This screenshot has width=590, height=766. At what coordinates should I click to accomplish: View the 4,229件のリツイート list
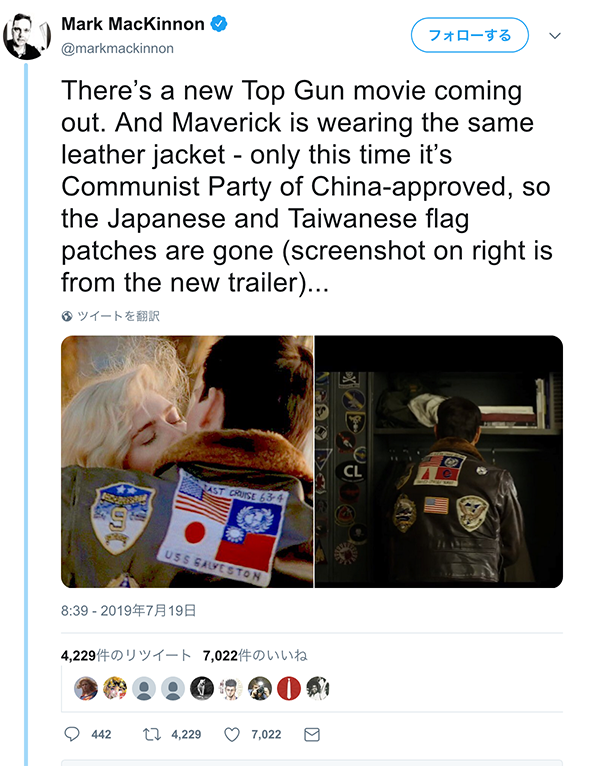pos(126,655)
